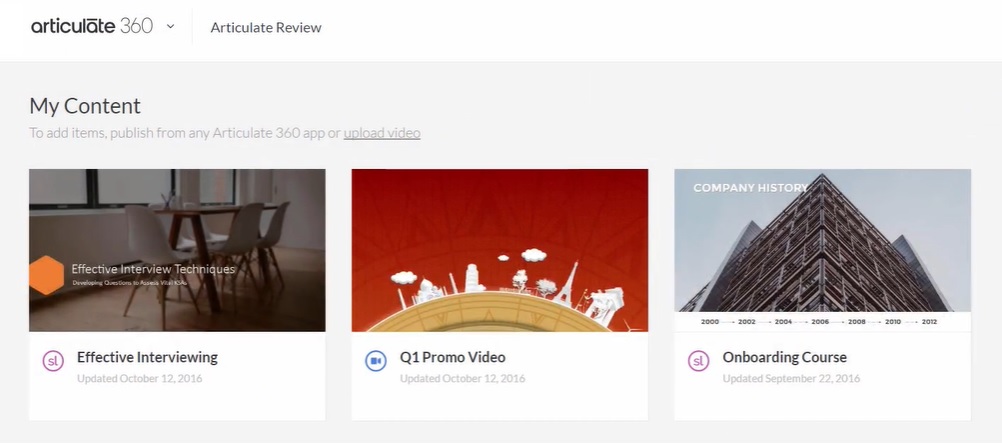Viewport: 1002px width, 444px height.
Task: Click the 2000–2012 timeline strip on thumbnail
Action: point(818,322)
